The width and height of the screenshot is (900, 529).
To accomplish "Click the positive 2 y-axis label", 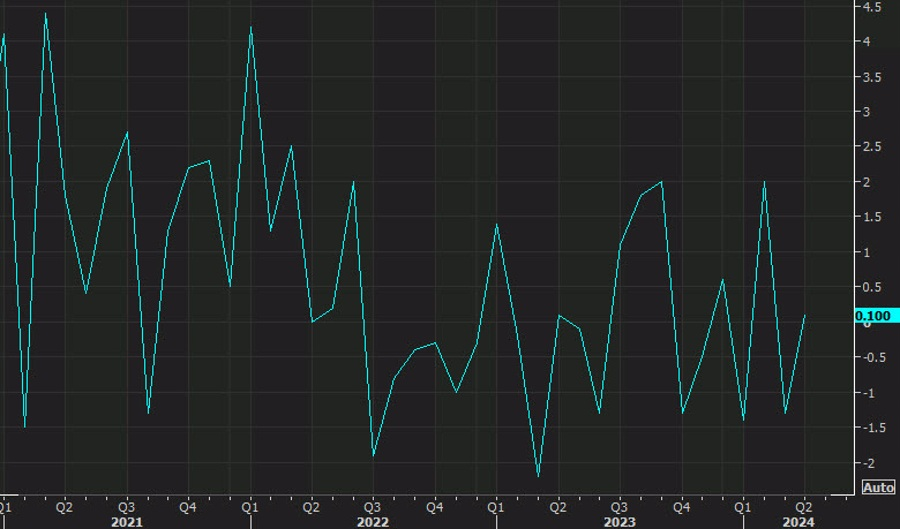I will (x=866, y=182).
